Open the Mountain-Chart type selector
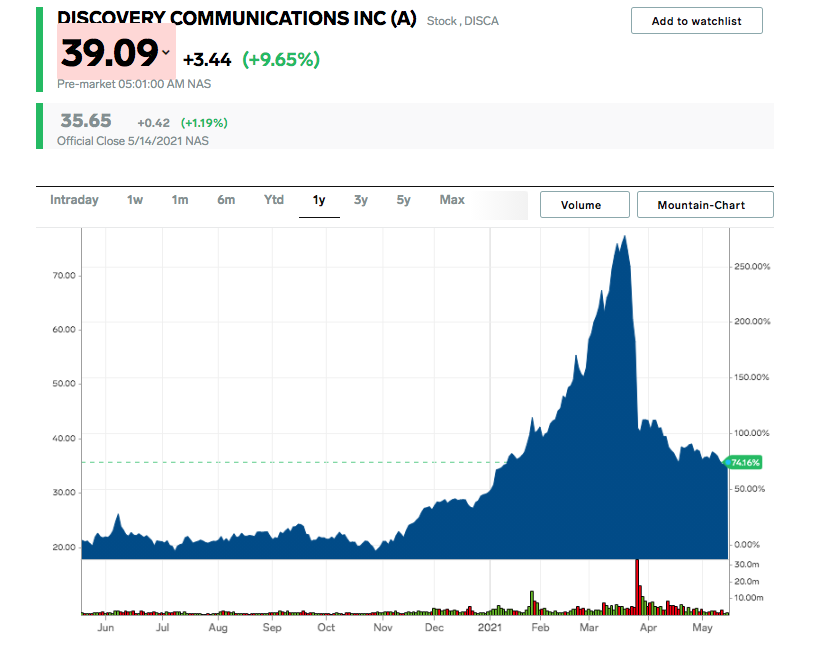This screenshot has height=648, width=833. (705, 205)
